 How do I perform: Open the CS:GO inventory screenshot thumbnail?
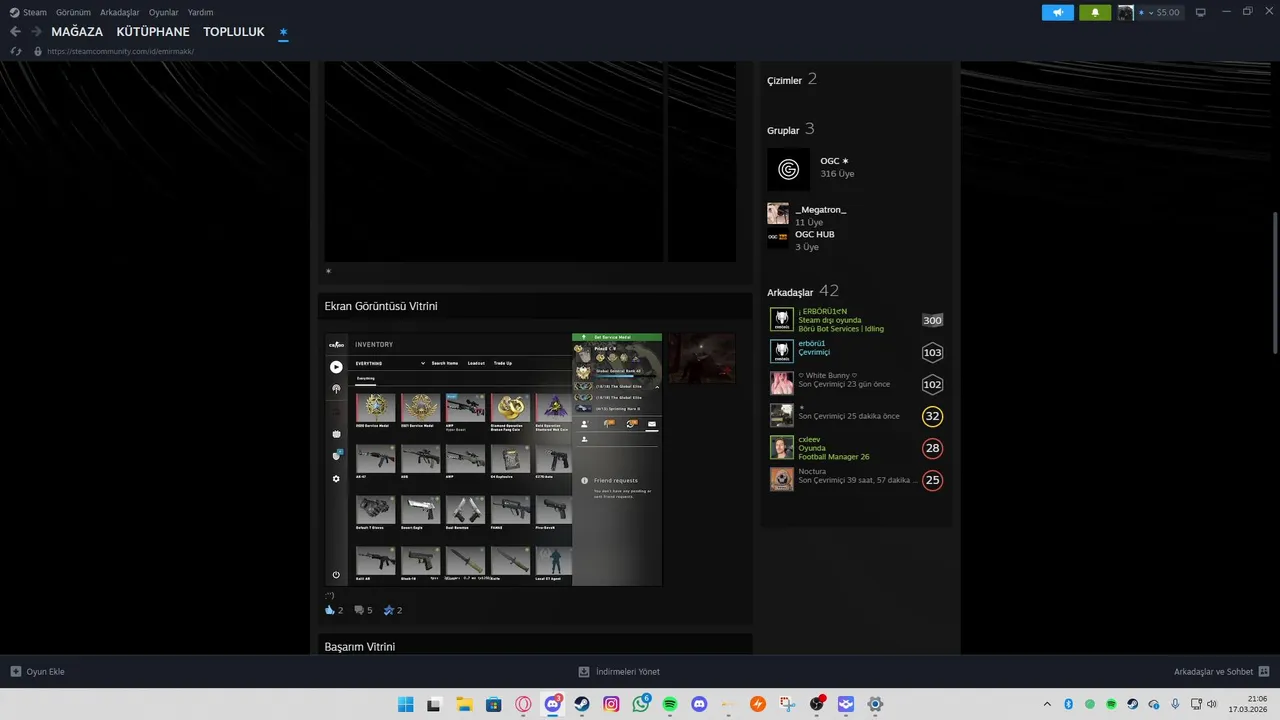point(493,459)
